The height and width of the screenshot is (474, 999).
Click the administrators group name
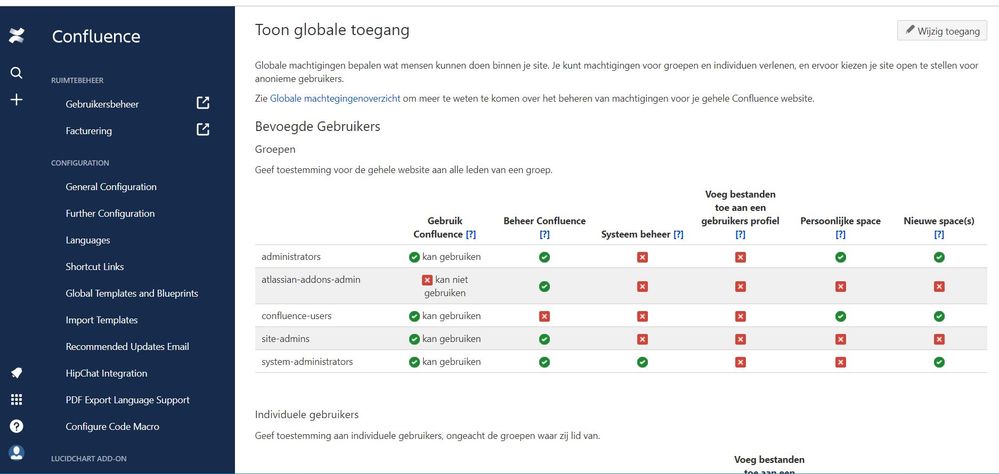(291, 257)
